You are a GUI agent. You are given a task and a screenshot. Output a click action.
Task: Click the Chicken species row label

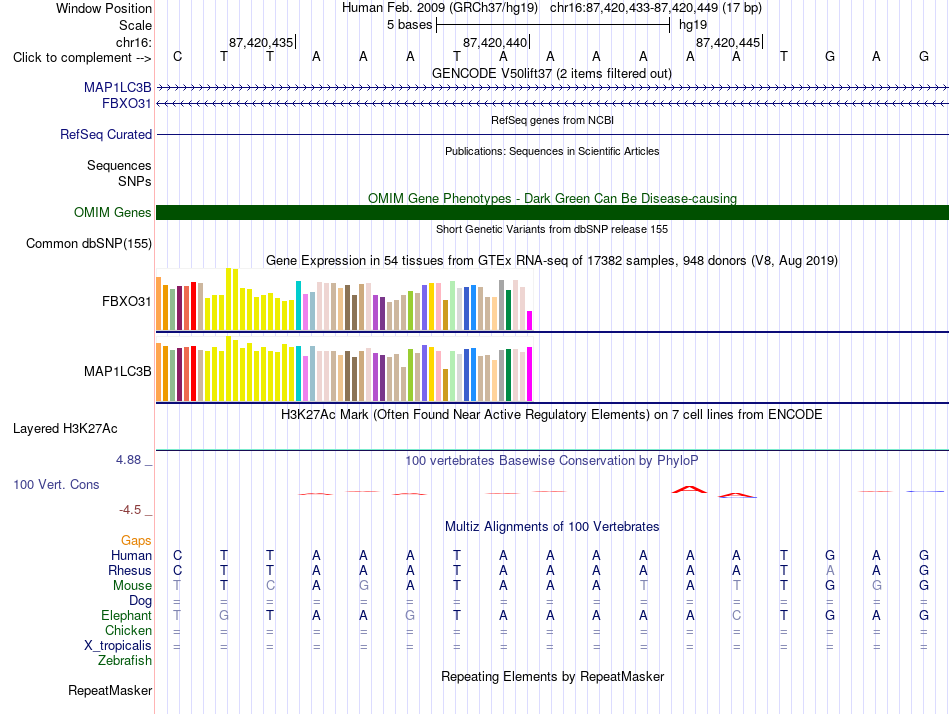coord(128,631)
